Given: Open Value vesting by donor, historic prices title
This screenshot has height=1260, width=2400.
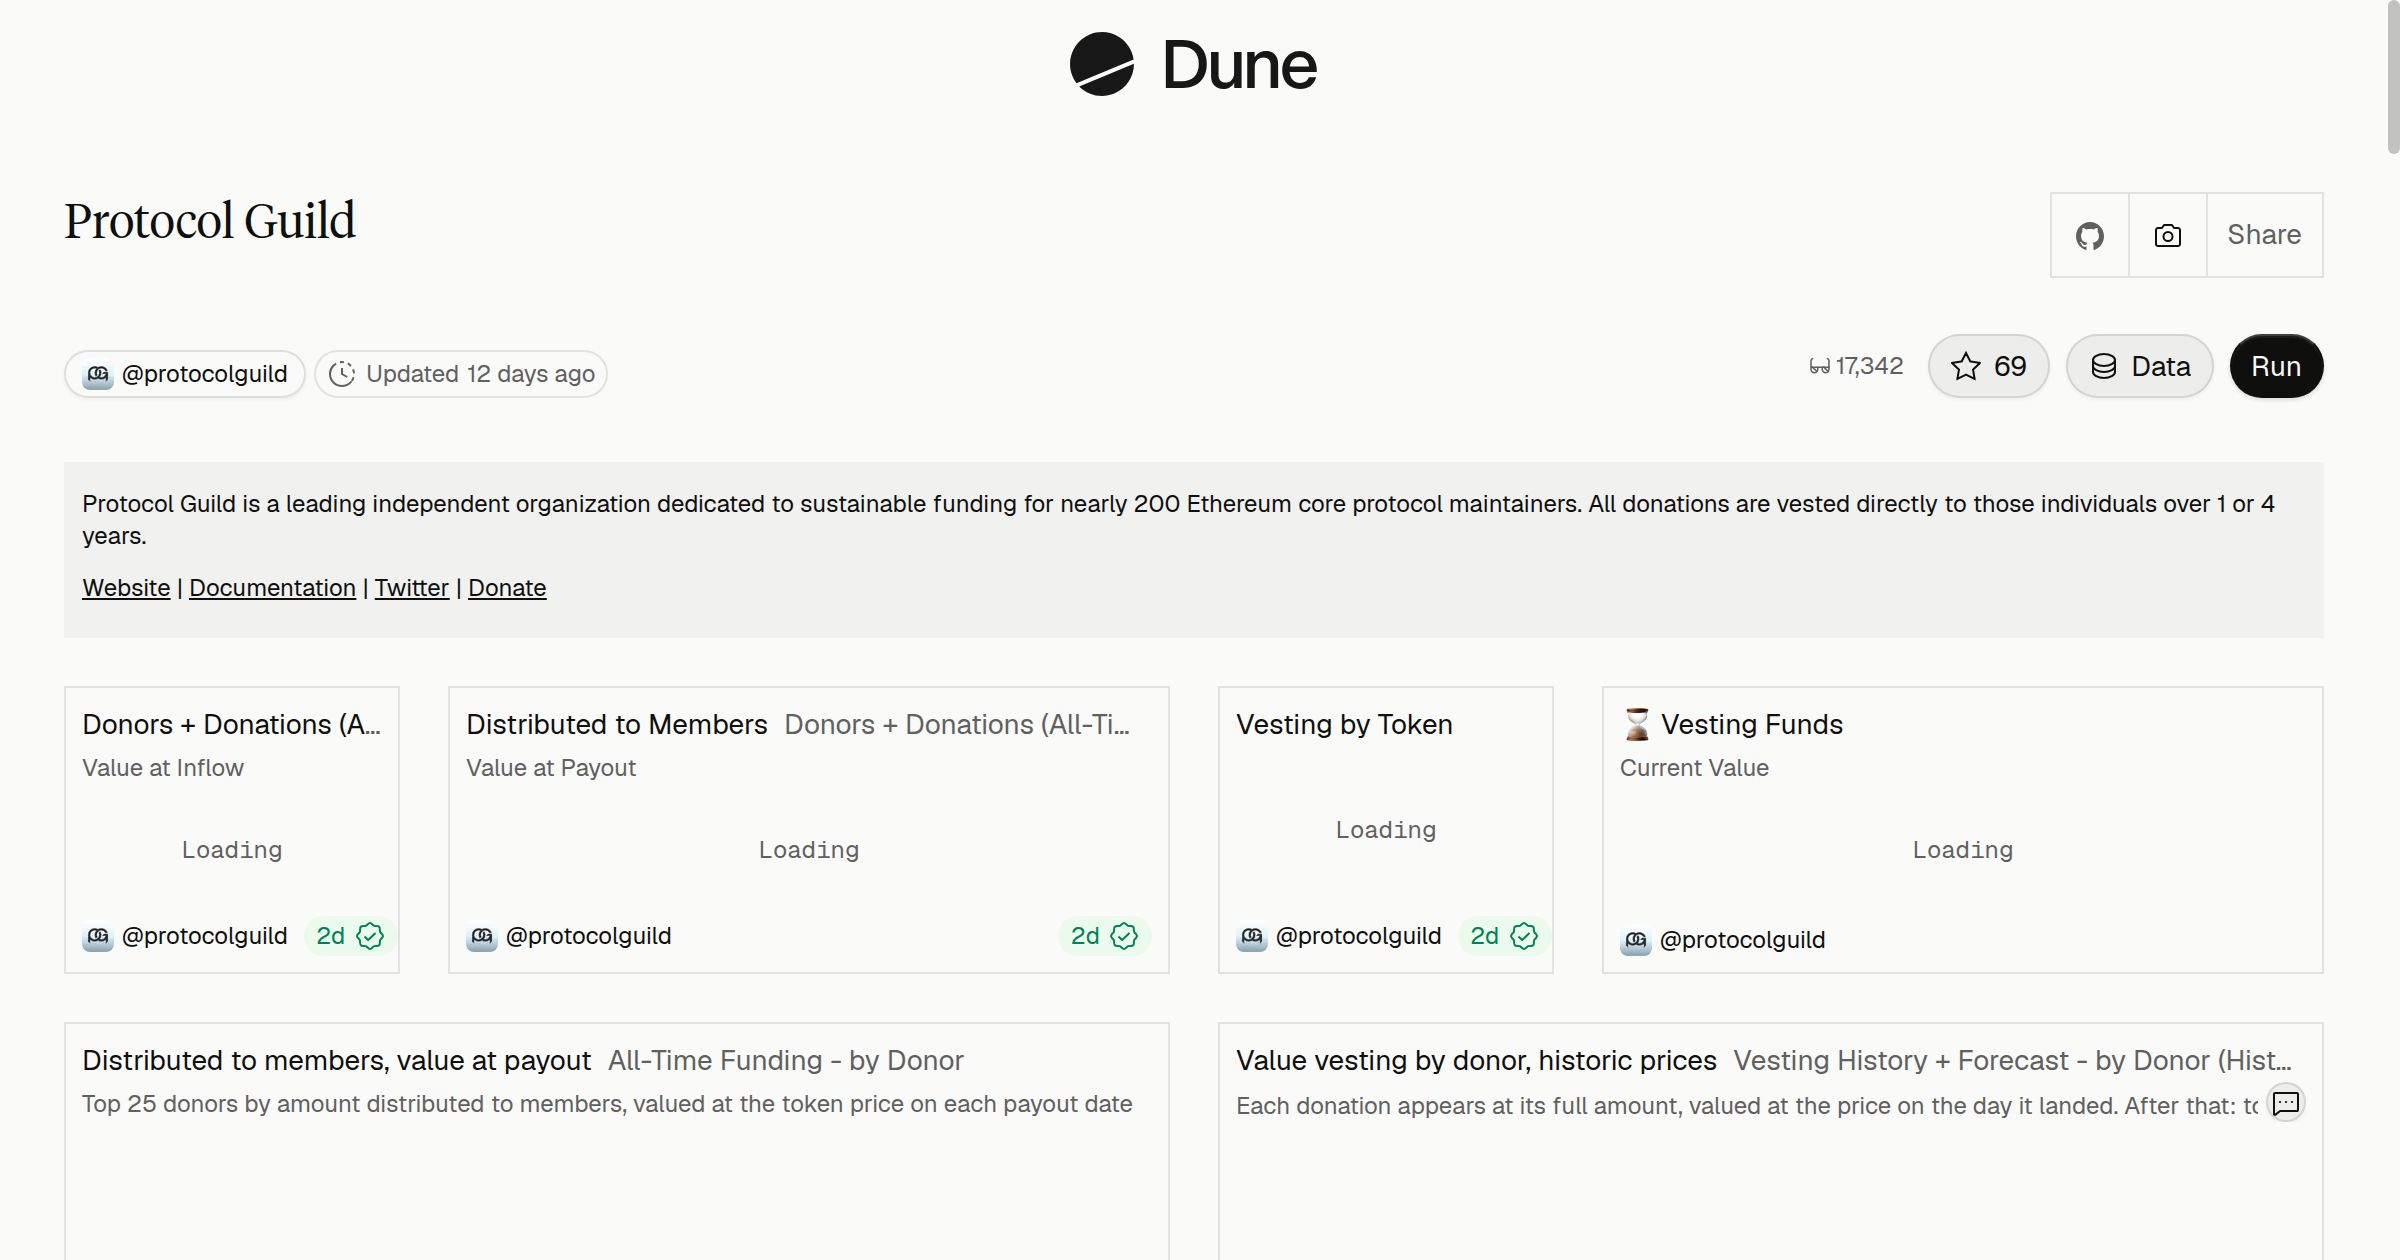Looking at the screenshot, I should (x=1476, y=1060).
